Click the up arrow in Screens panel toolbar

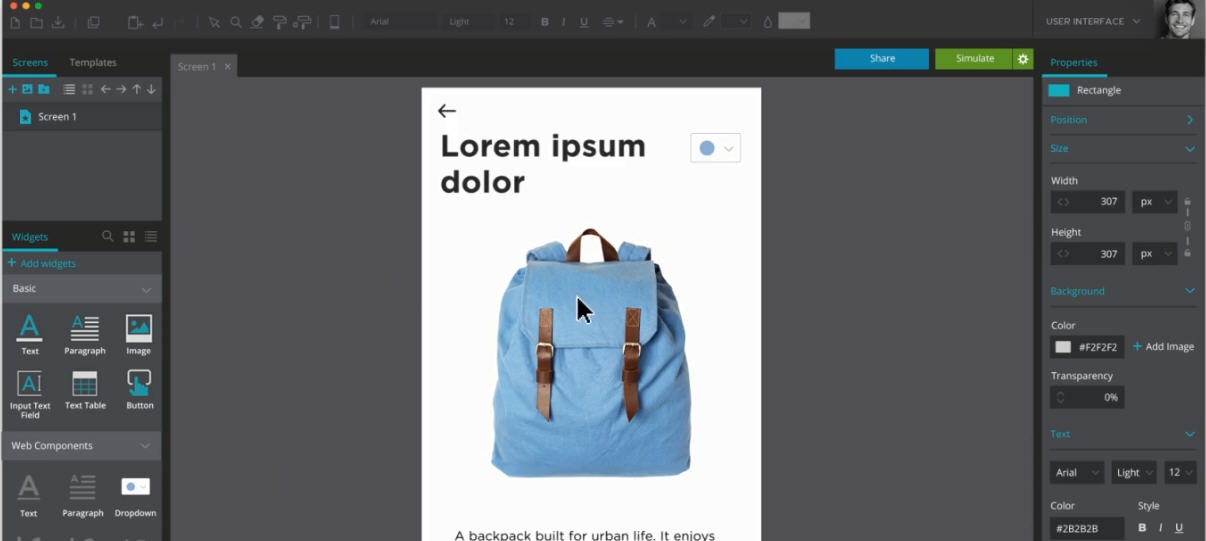coord(137,89)
